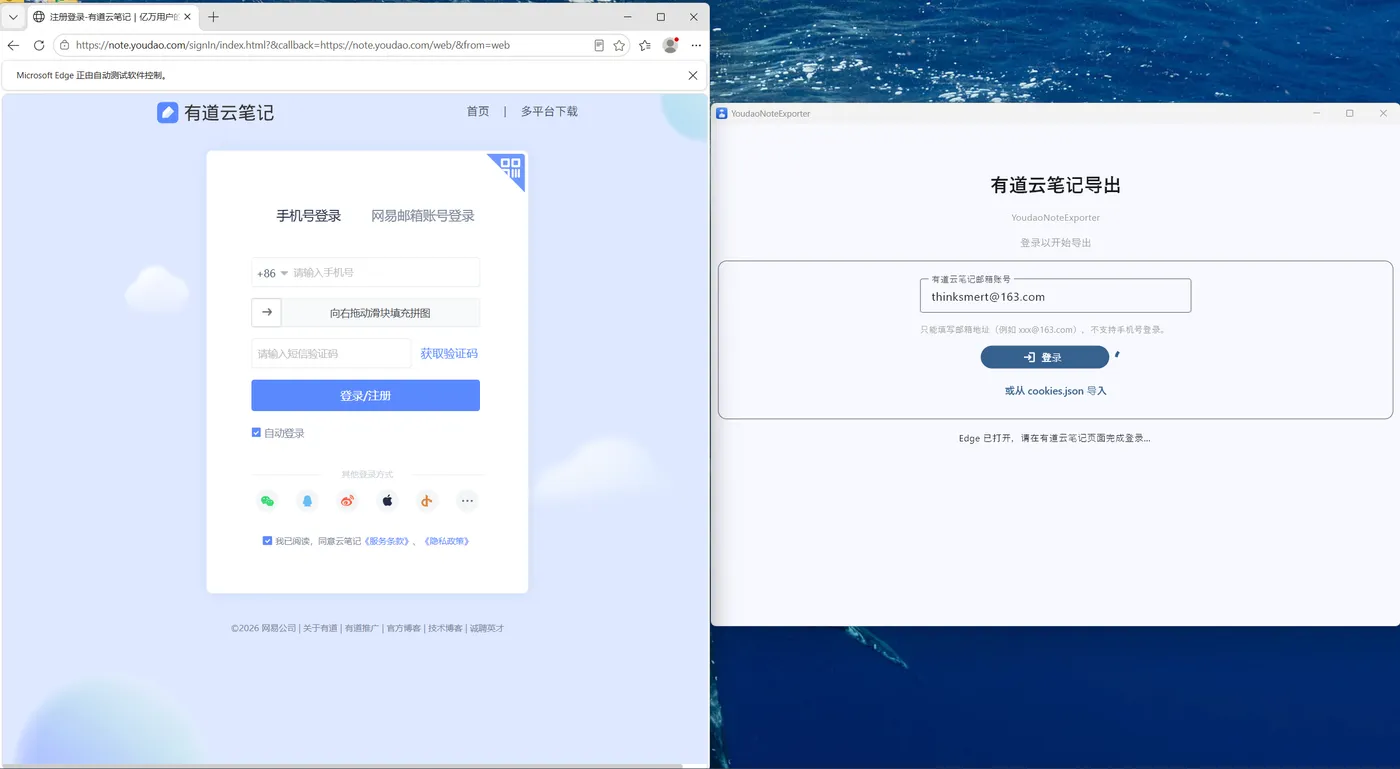Log in with the Weibo icon
Image resolution: width=1400 pixels, height=769 pixels.
[x=347, y=501]
